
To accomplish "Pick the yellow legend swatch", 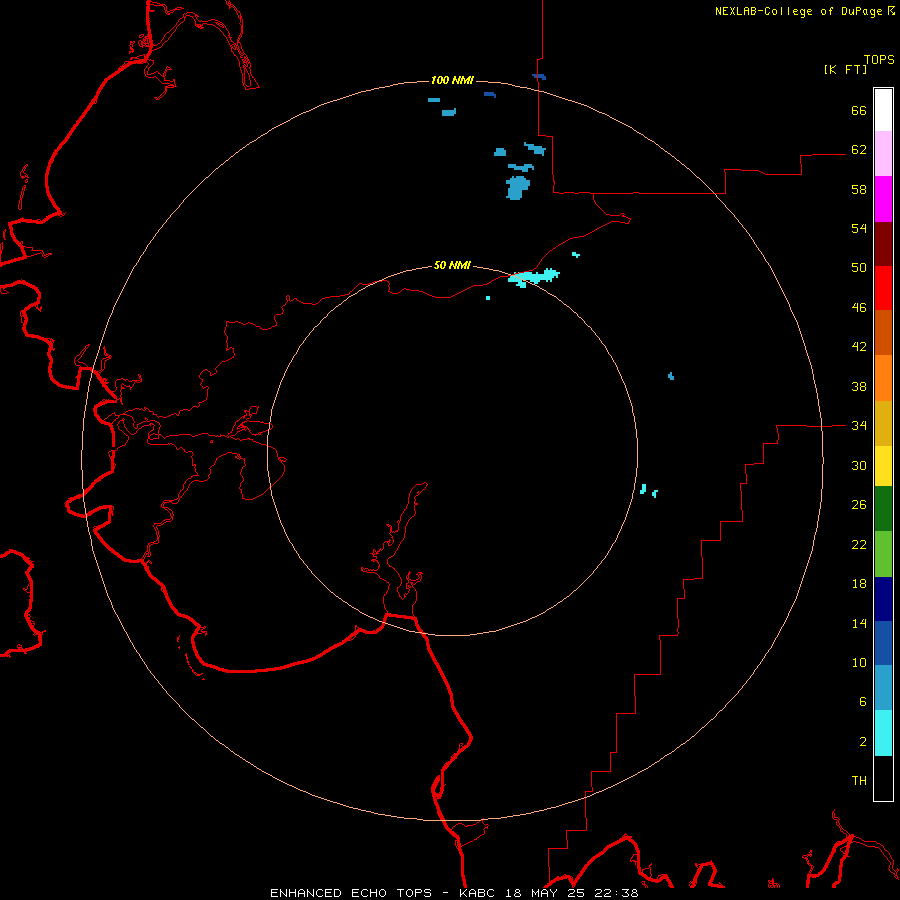I will (x=883, y=466).
